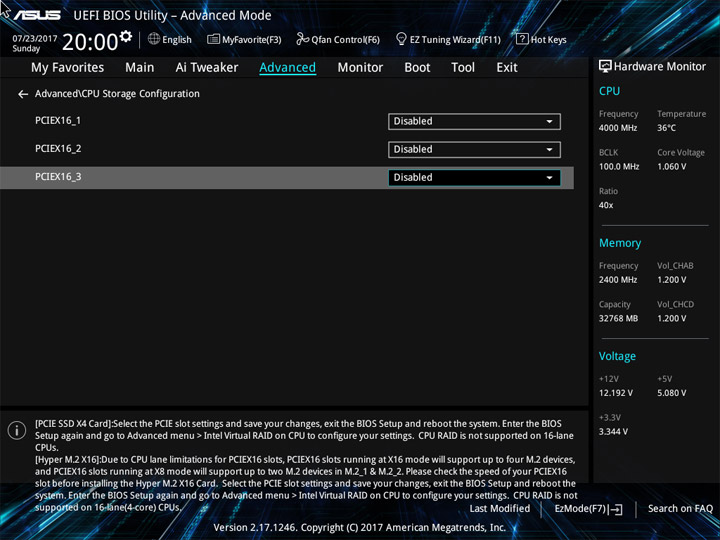This screenshot has width=720, height=540.
Task: Select the Exit tab
Action: pyautogui.click(x=507, y=68)
